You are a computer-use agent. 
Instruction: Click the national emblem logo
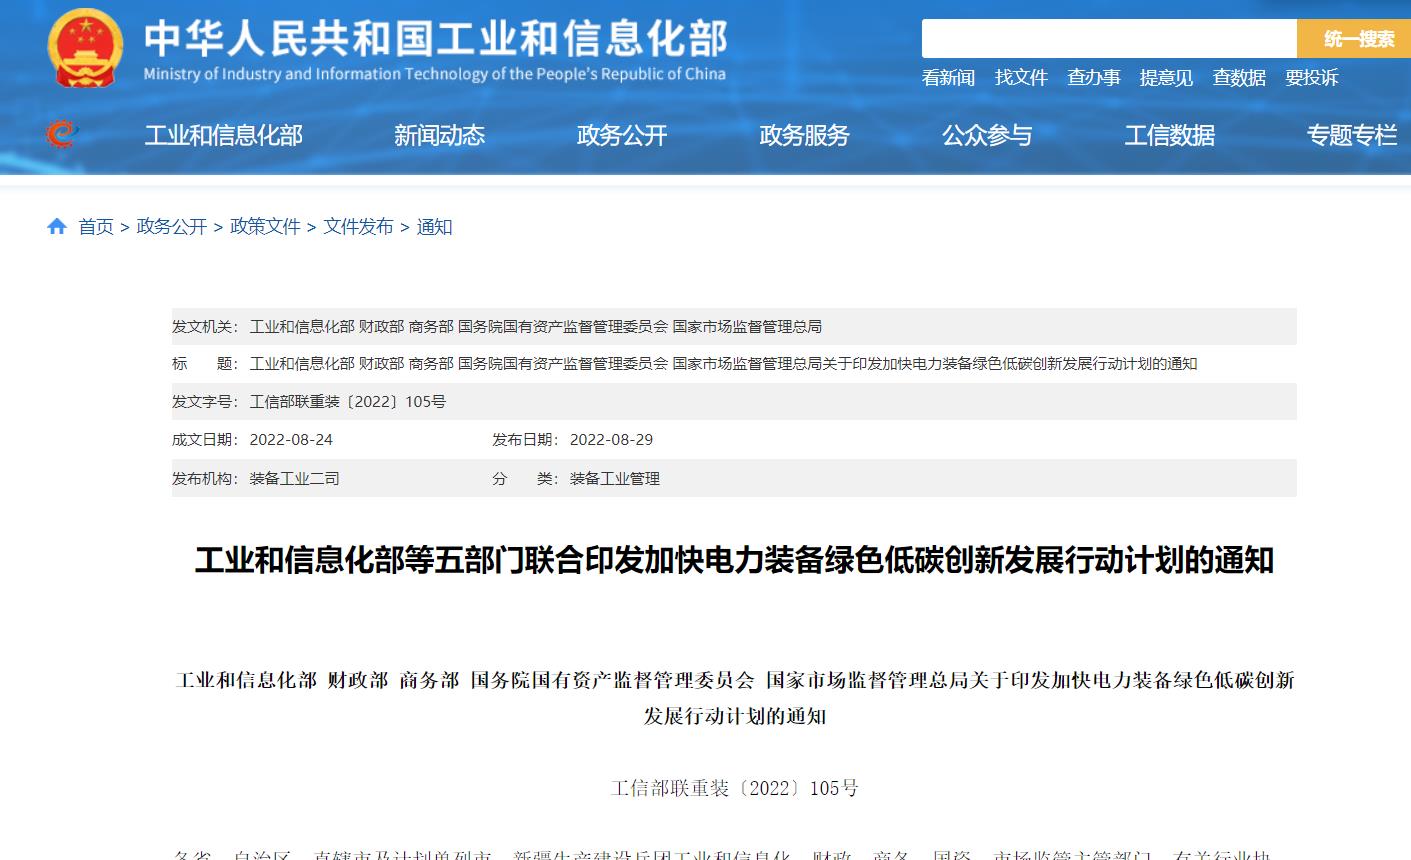pyautogui.click(x=85, y=47)
